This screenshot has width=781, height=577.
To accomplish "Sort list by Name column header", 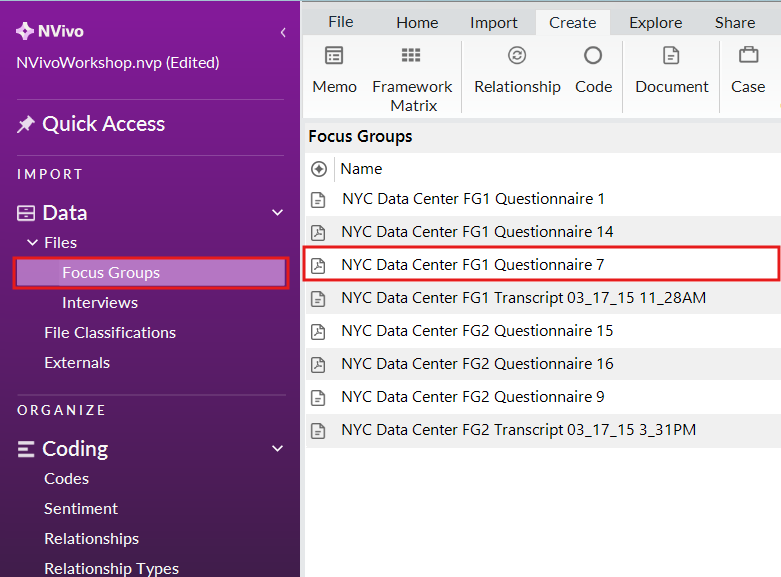I will (361, 169).
